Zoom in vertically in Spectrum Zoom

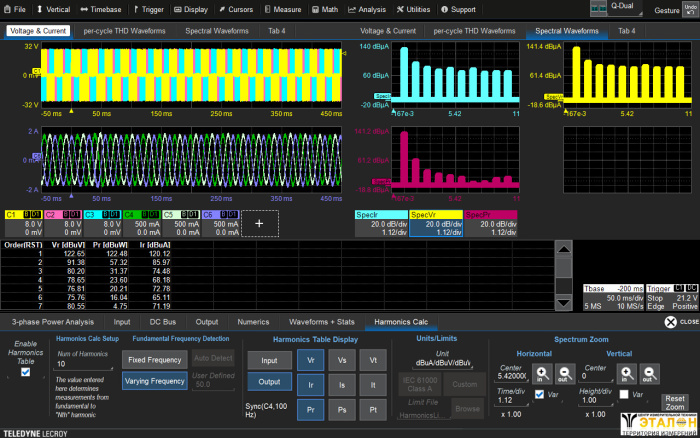click(x=626, y=372)
